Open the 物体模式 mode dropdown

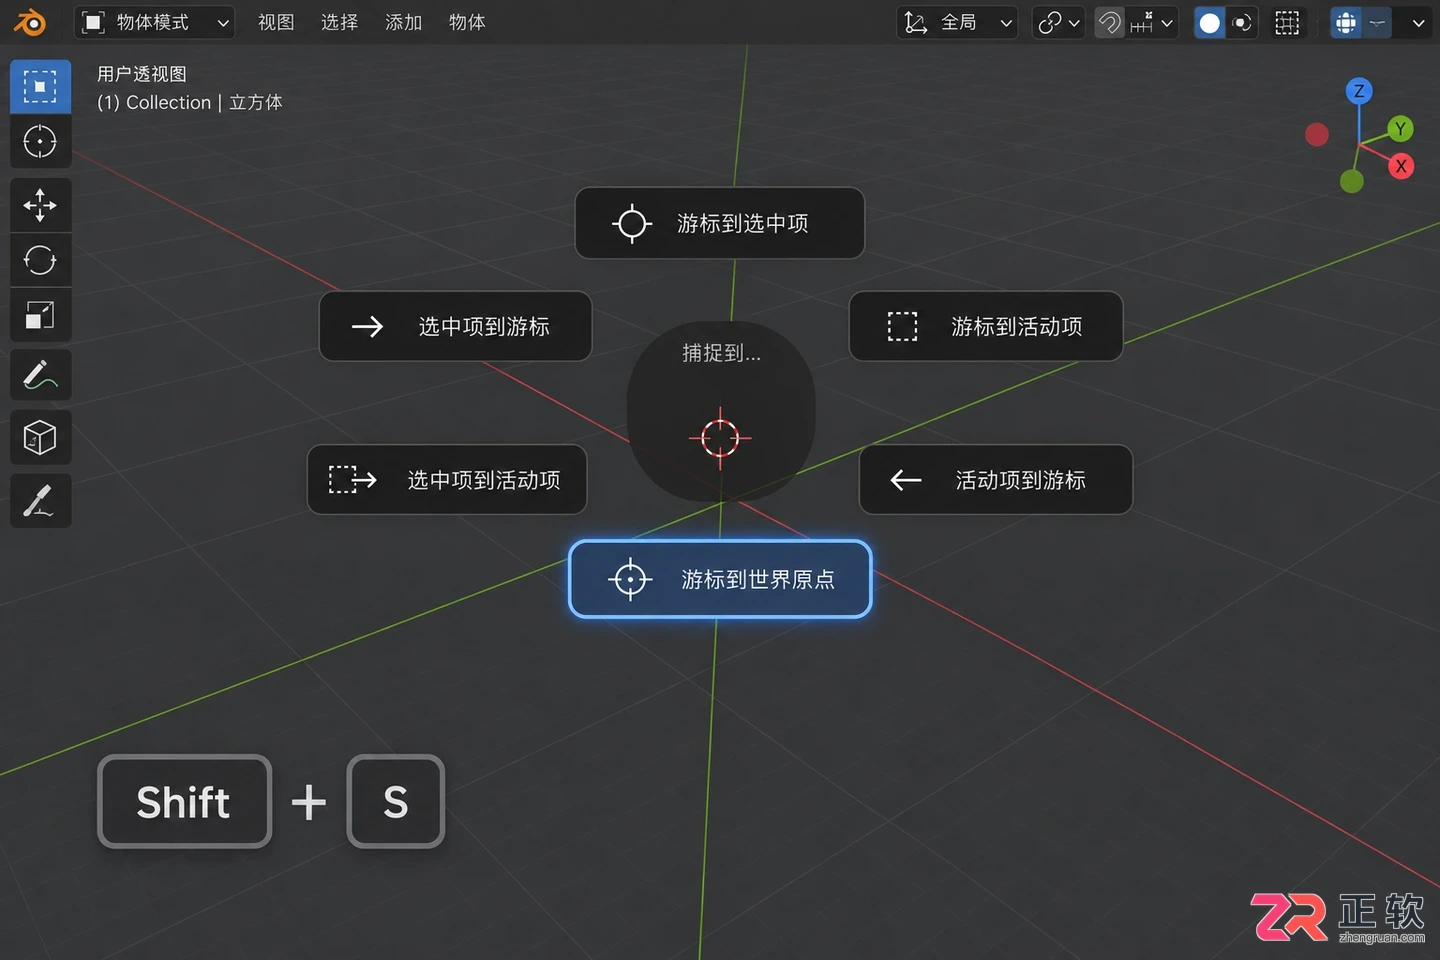pos(155,22)
